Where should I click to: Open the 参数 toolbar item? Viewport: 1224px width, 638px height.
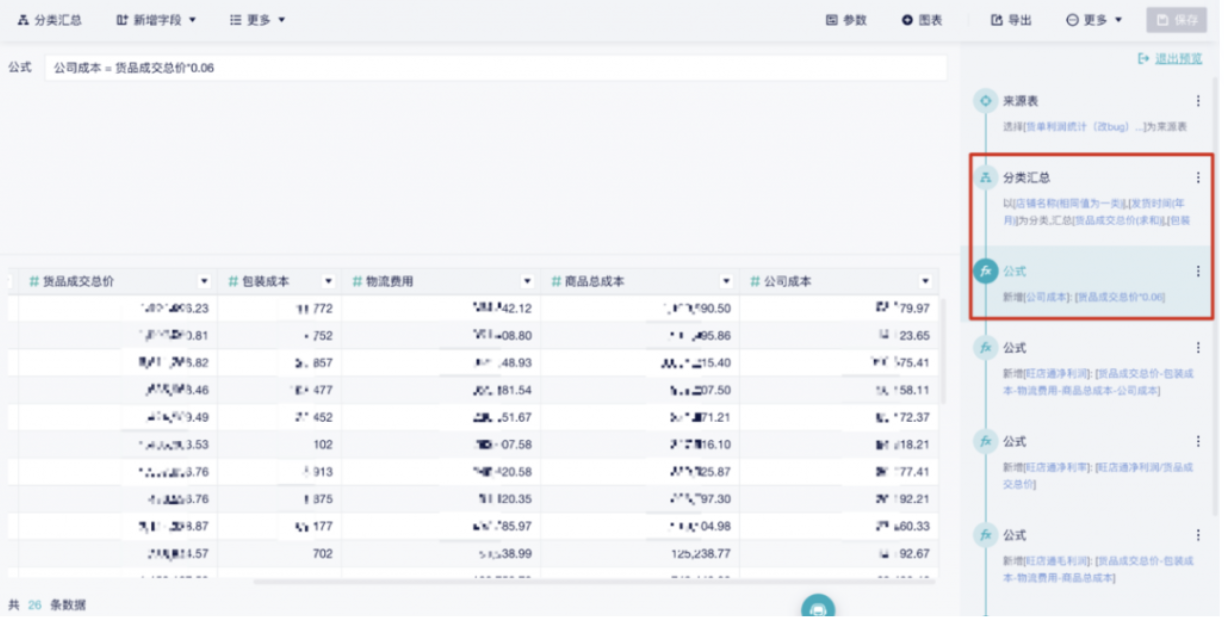tap(846, 20)
